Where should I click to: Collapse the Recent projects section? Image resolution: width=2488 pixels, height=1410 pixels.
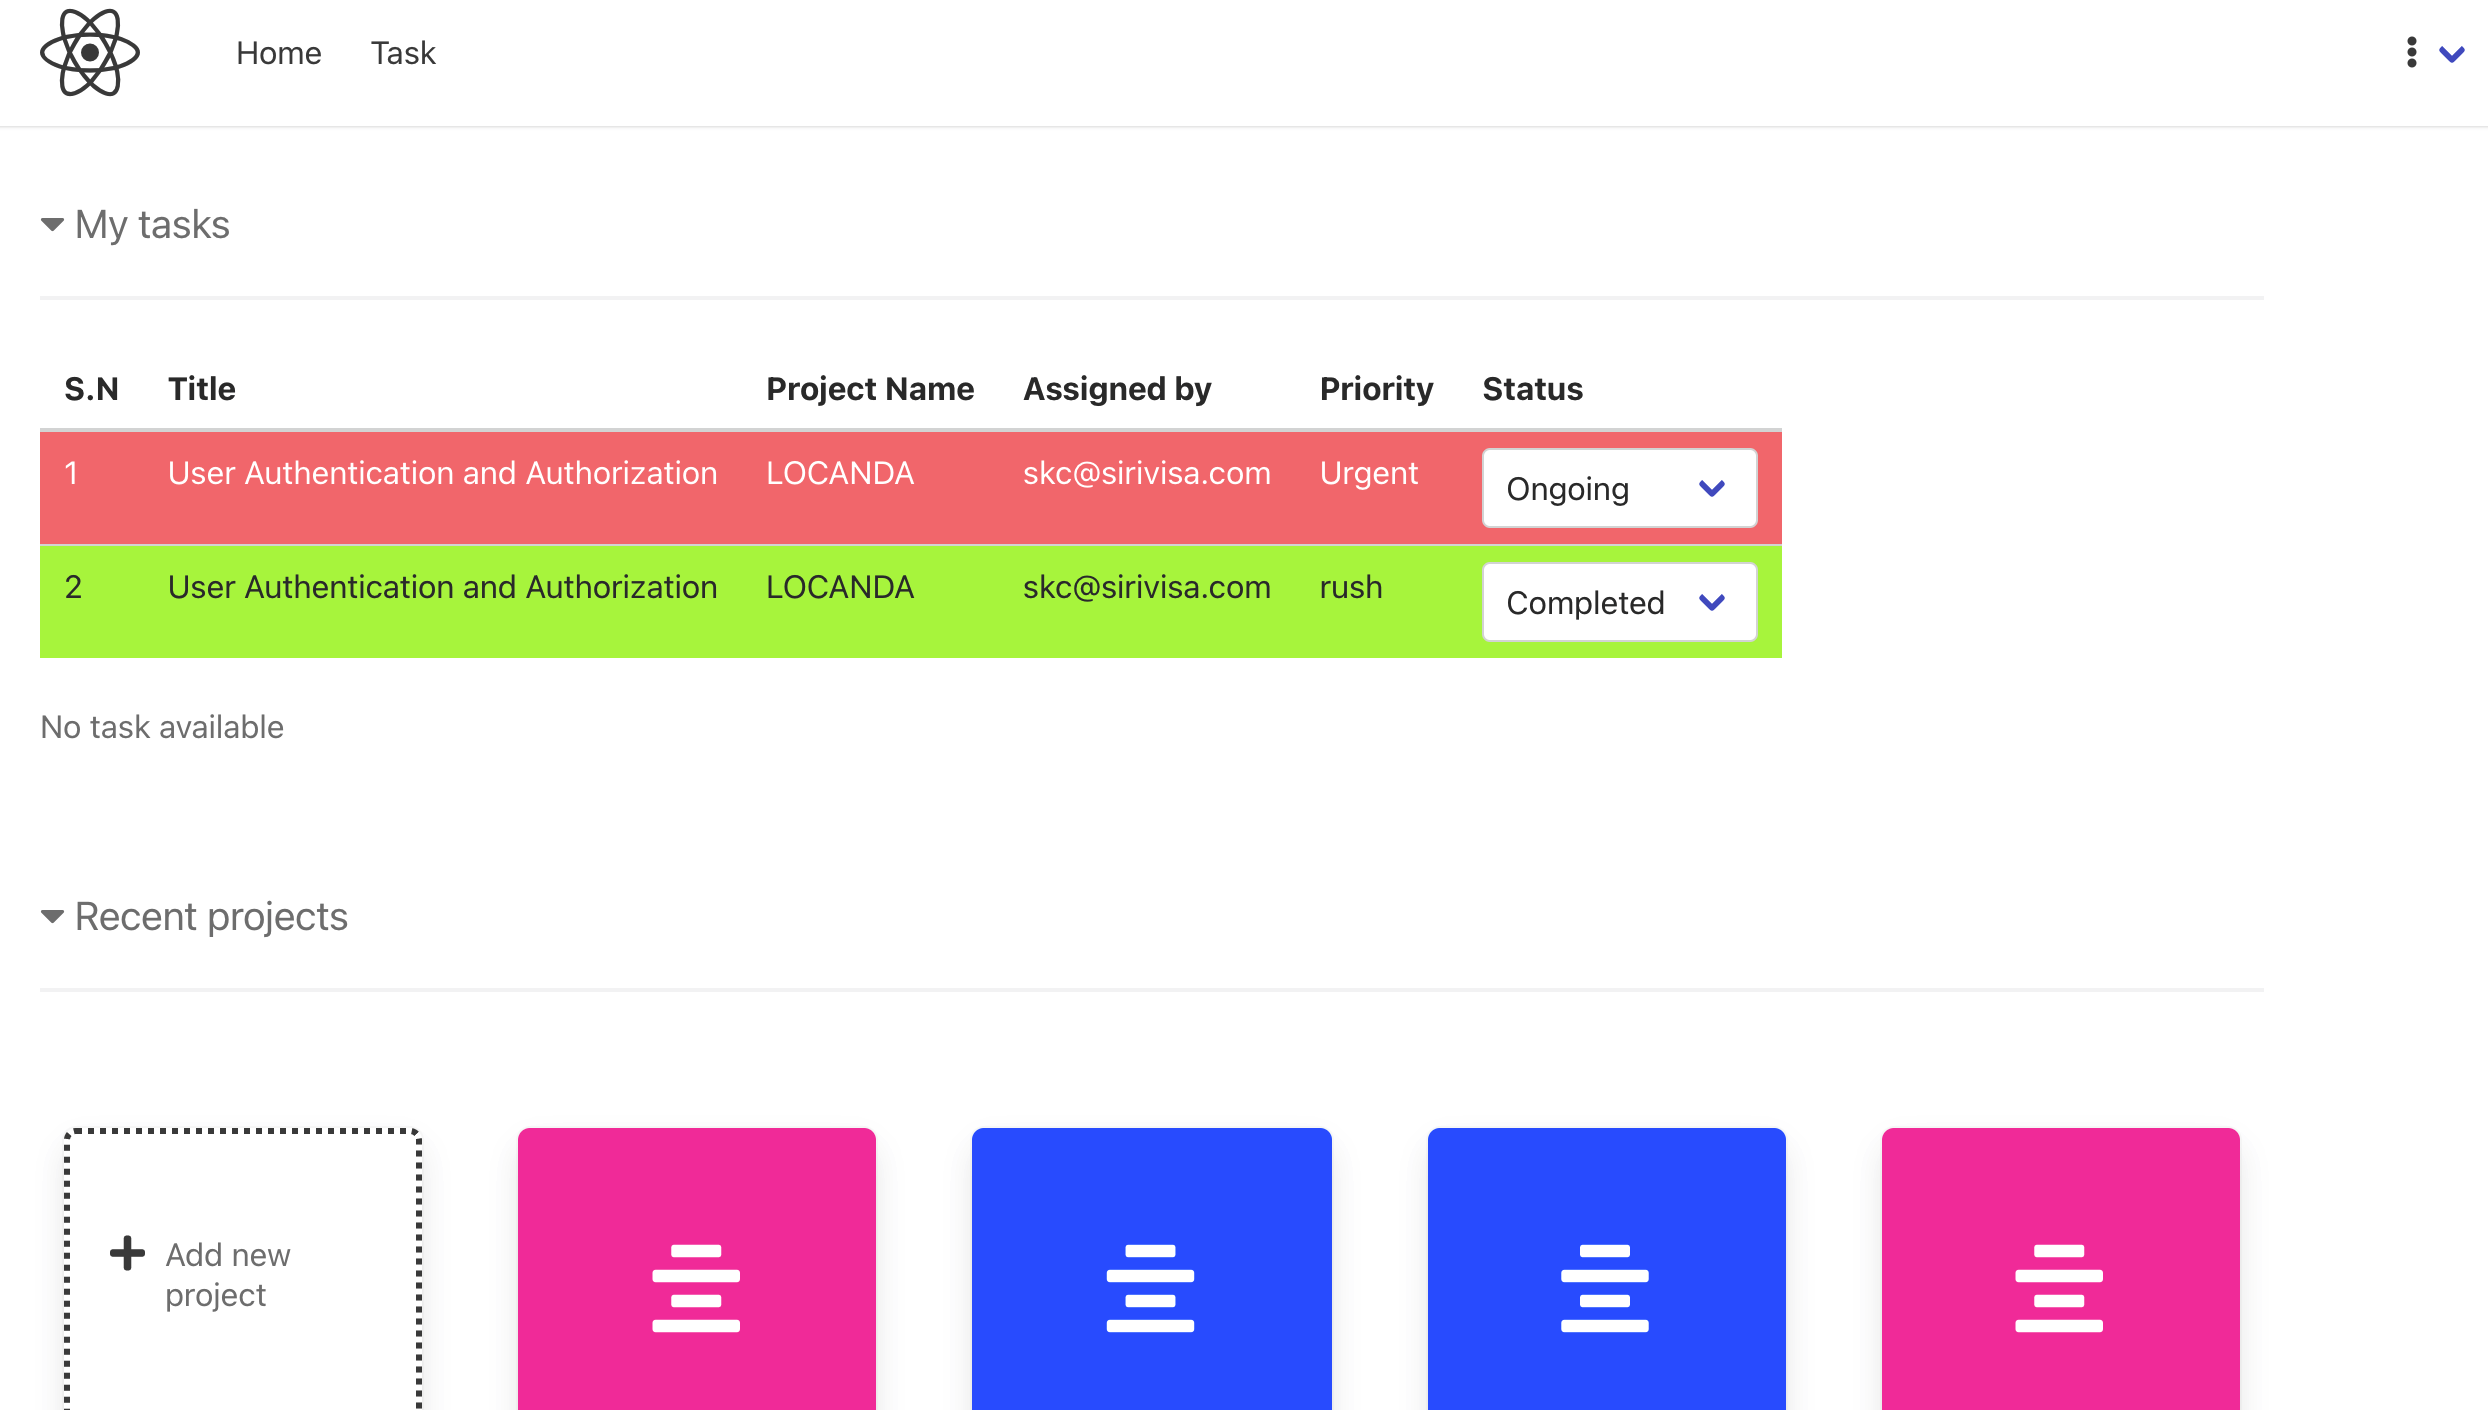pyautogui.click(x=51, y=915)
